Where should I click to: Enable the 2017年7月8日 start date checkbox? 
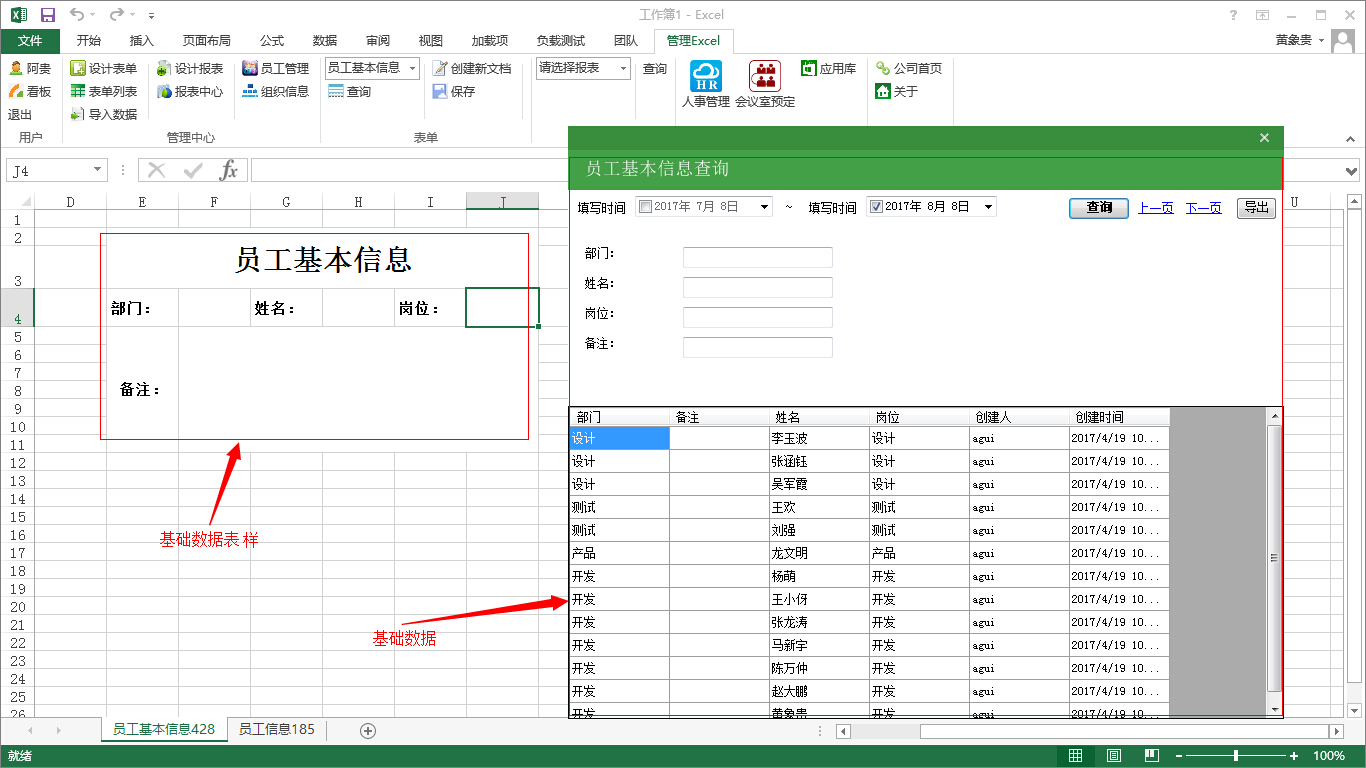tap(645, 207)
